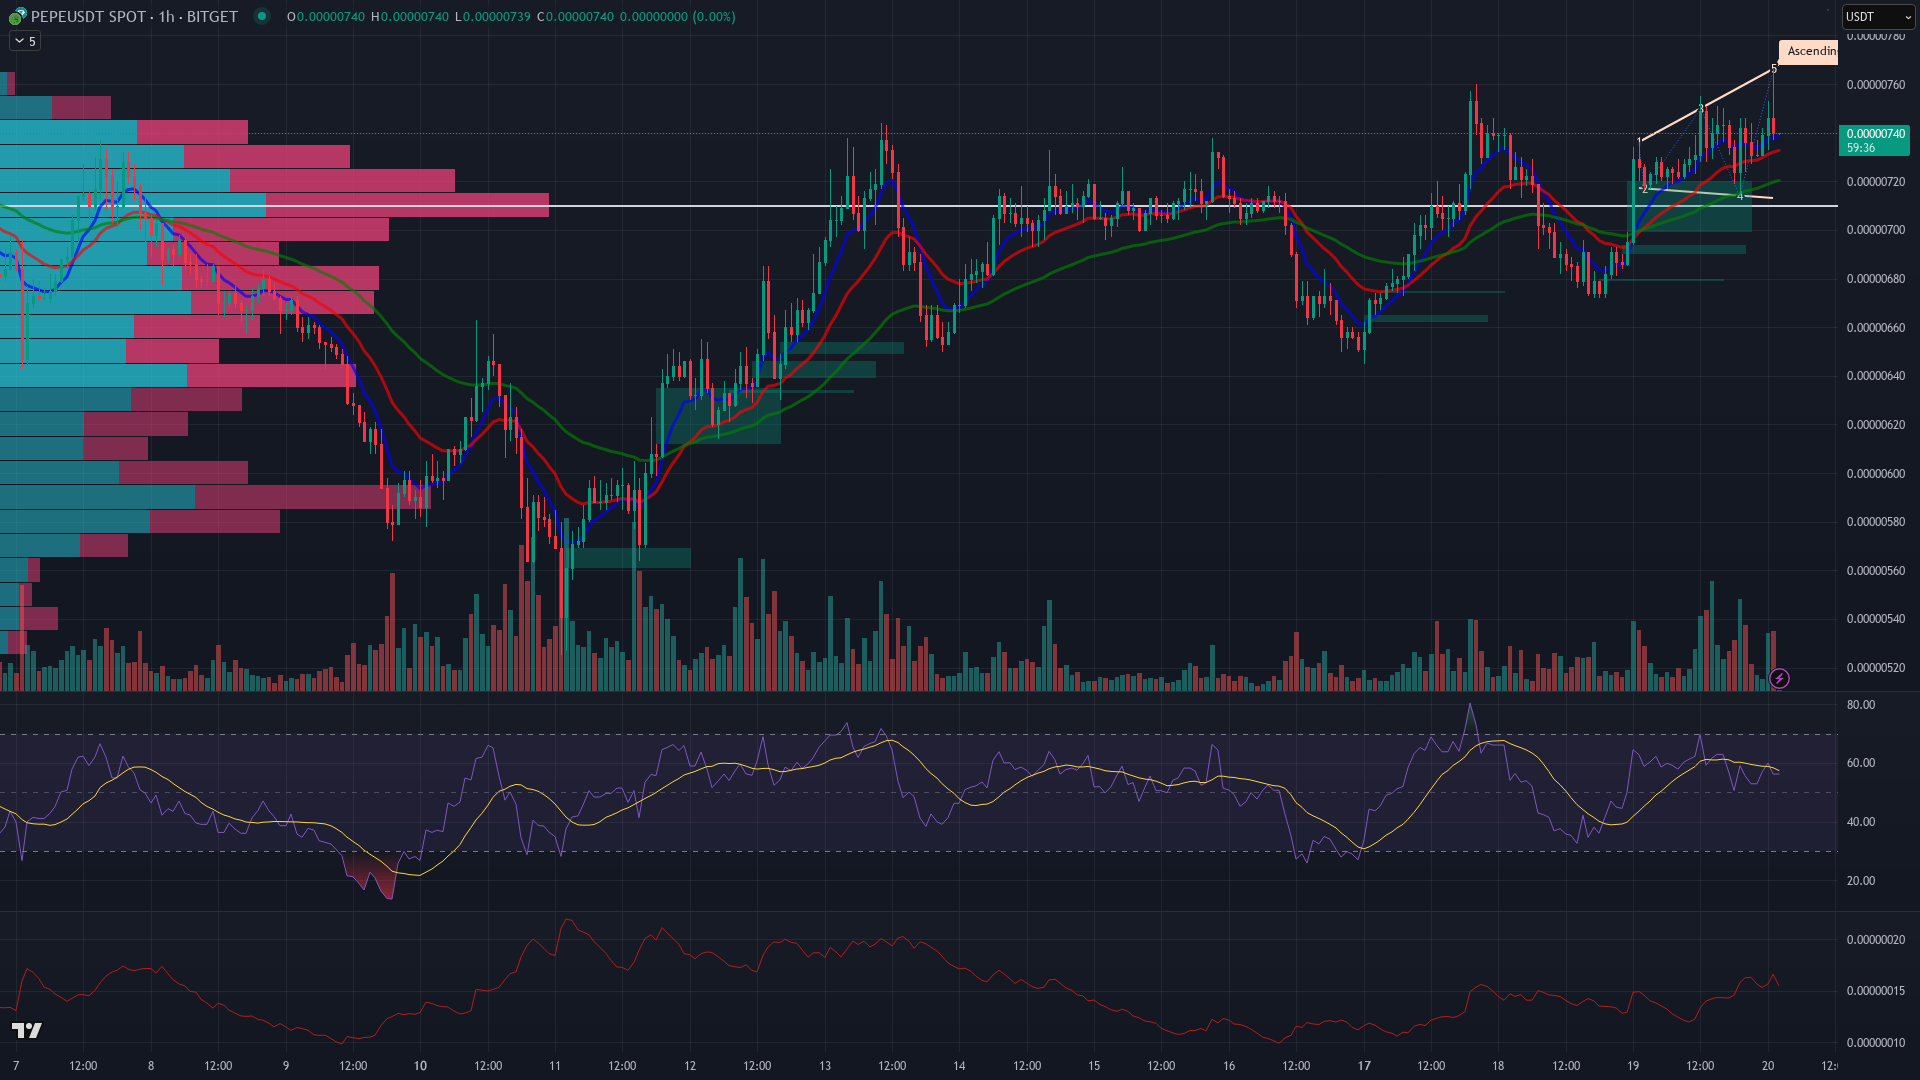Click the TradingView logo at bottom left
Screen dimensions: 1920x1080
click(27, 1030)
